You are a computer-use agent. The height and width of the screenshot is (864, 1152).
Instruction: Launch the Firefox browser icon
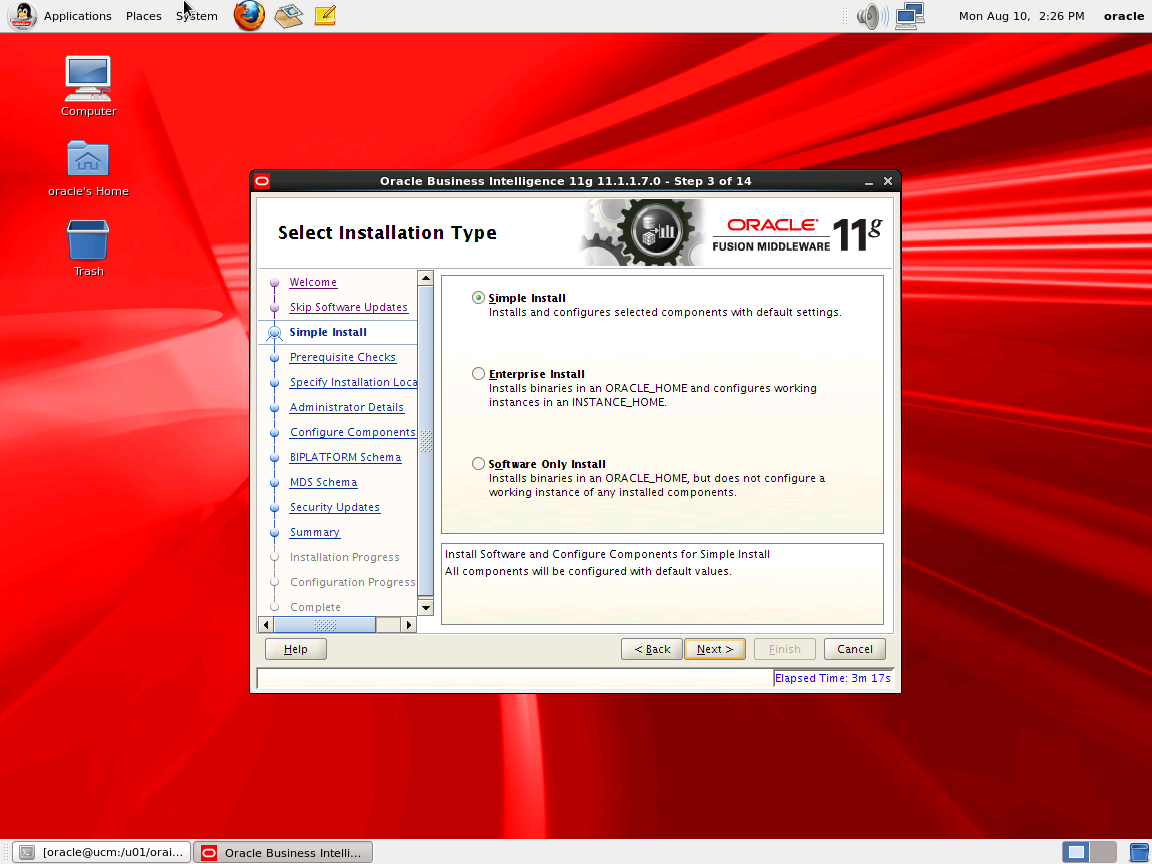pyautogui.click(x=249, y=15)
